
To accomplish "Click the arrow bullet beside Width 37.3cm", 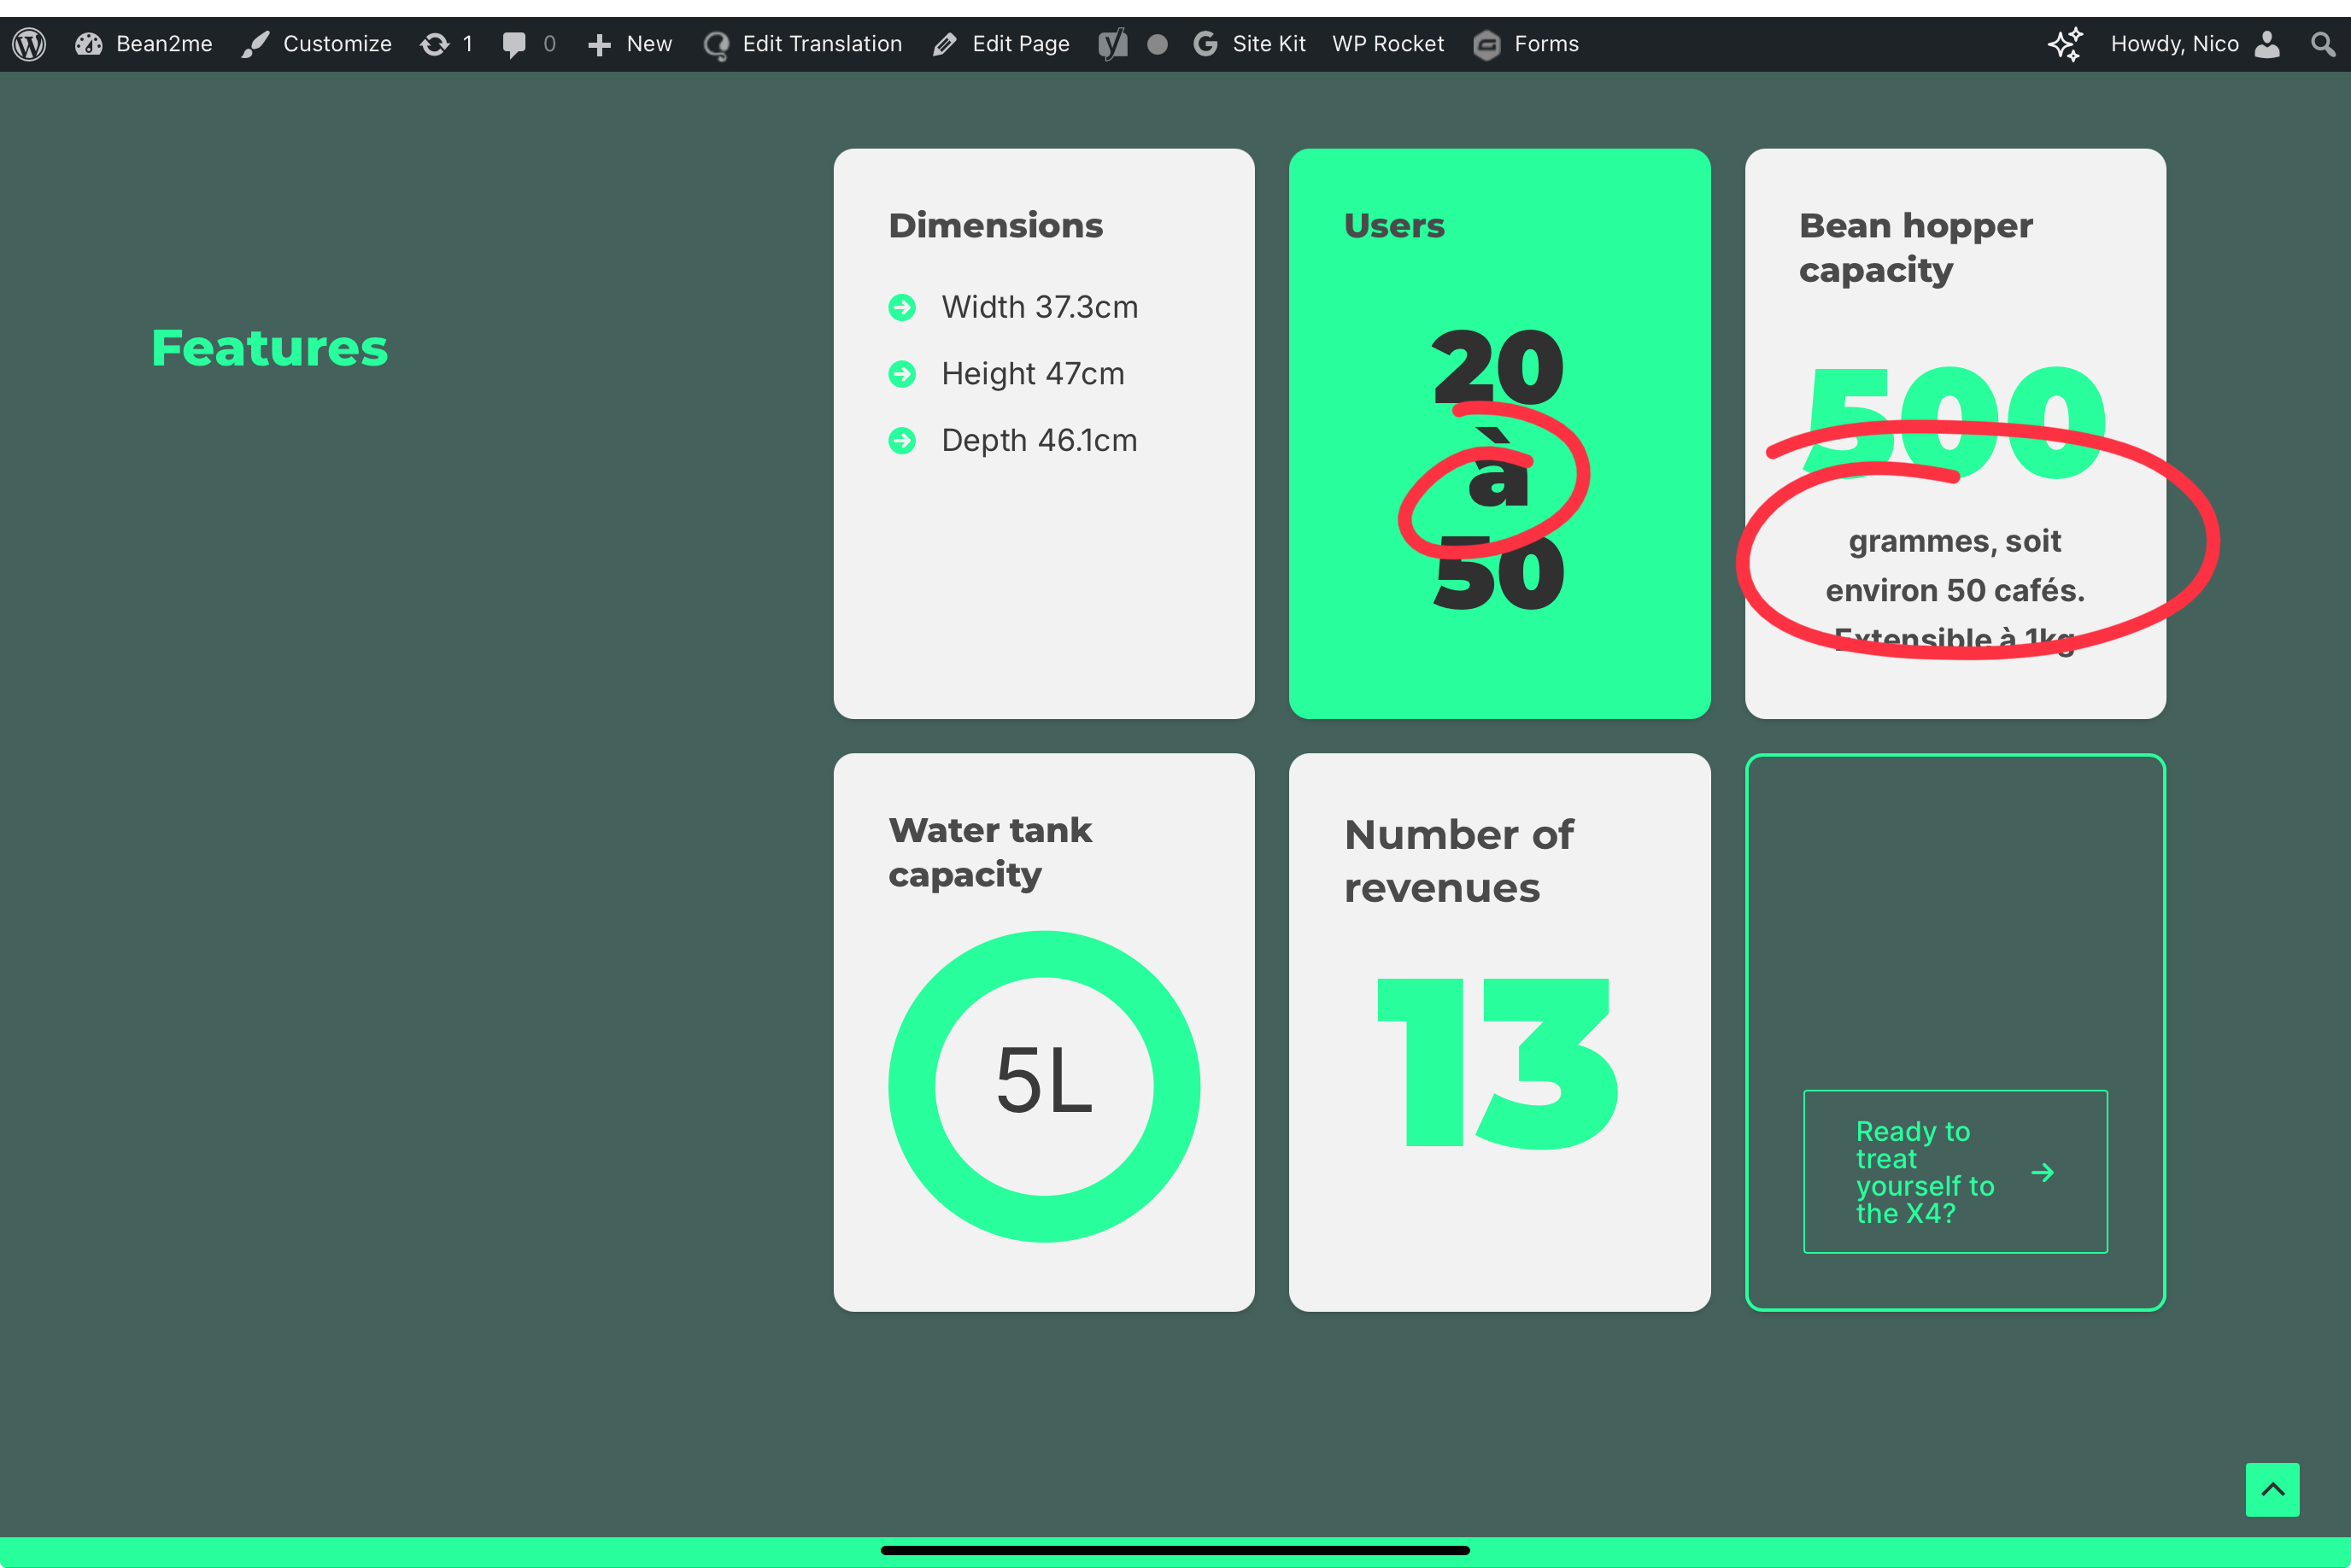I will 902,307.
